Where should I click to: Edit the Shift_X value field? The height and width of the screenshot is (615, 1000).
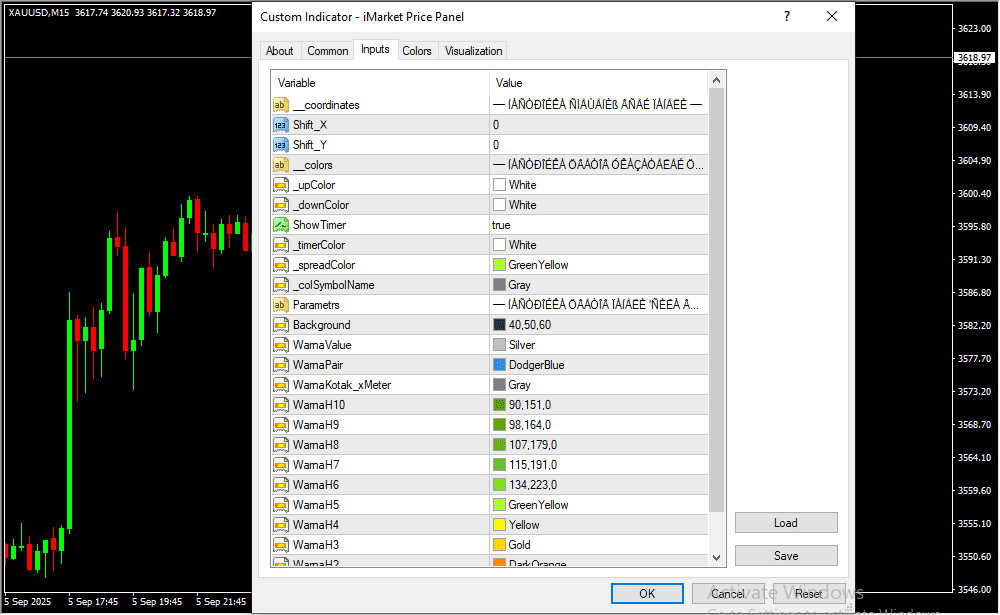[598, 125]
